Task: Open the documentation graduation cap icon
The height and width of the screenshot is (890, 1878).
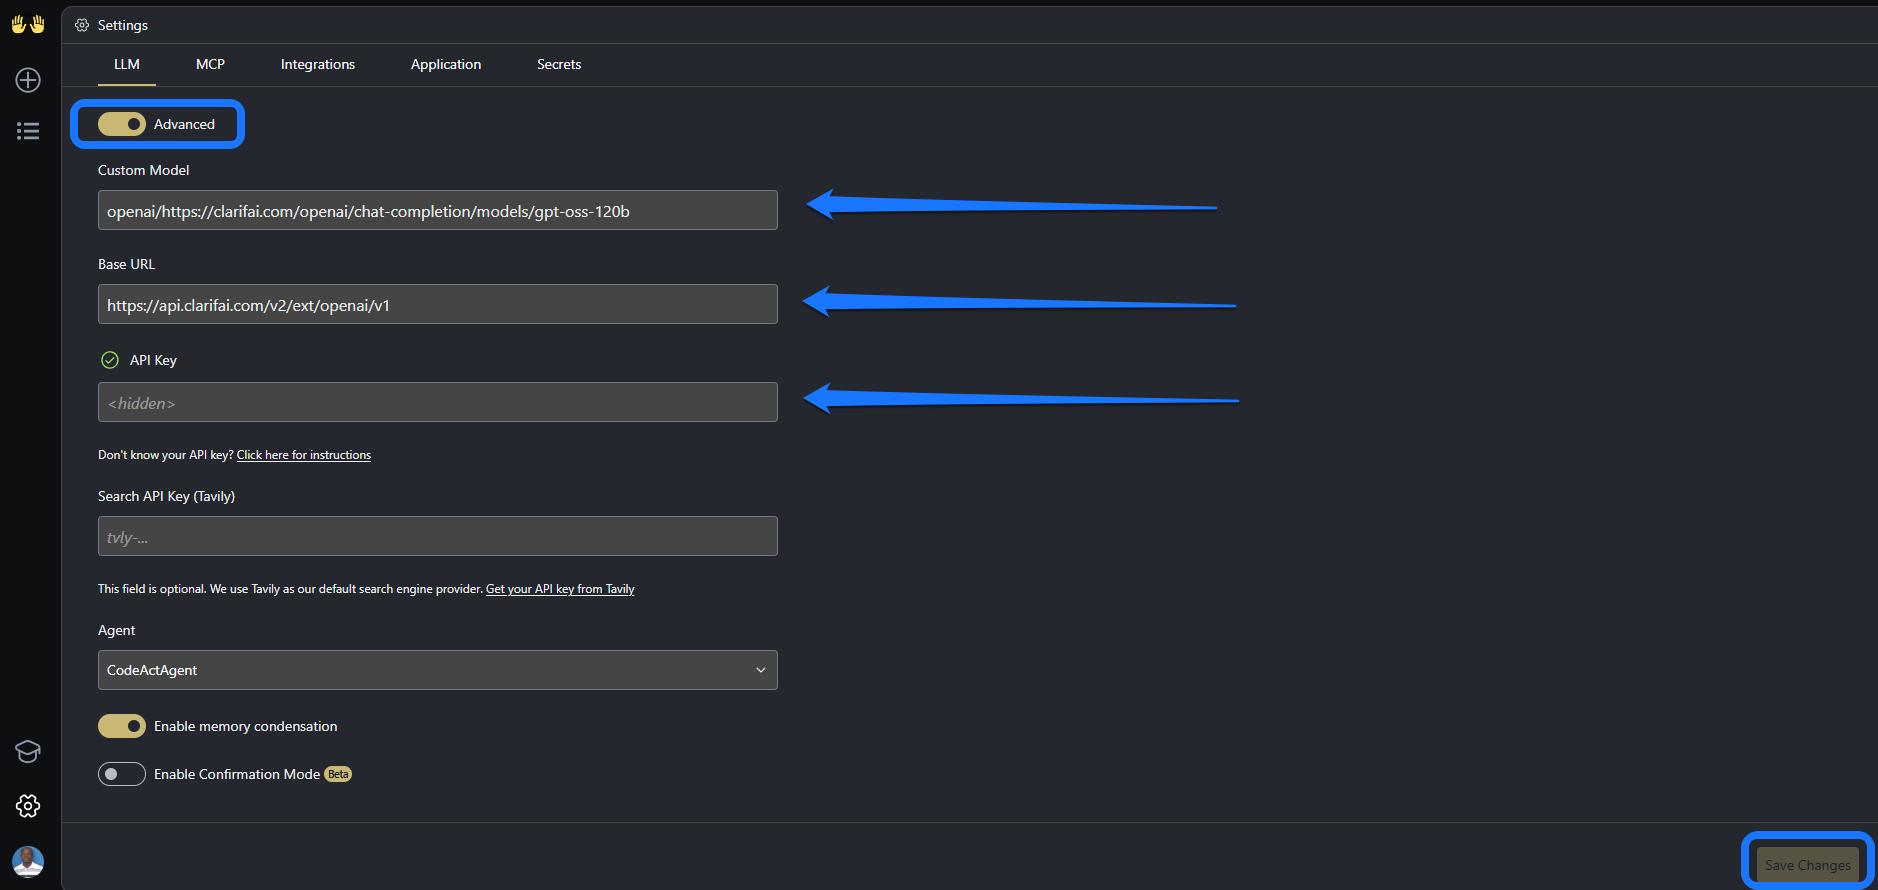Action: tap(28, 751)
